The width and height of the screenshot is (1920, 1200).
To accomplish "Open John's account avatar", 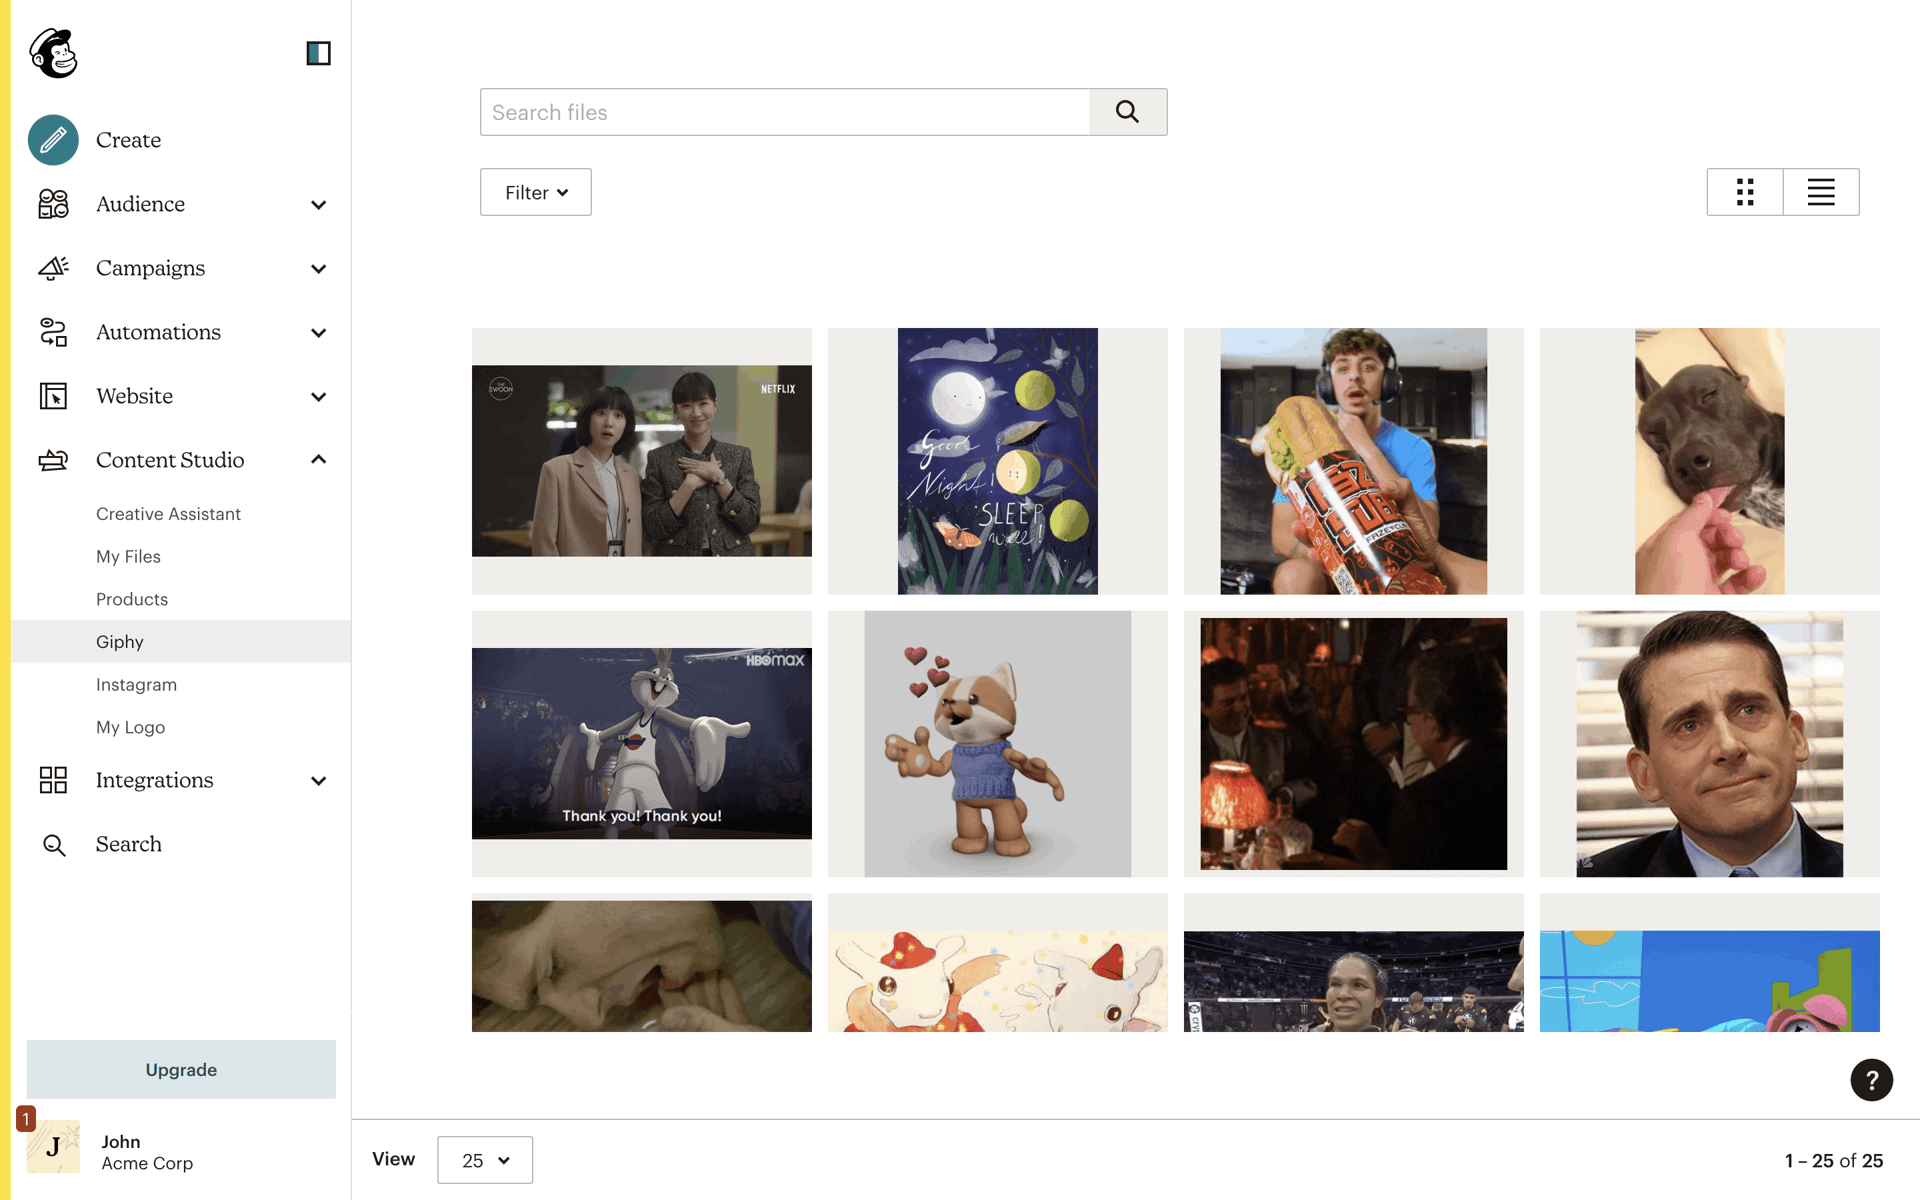I will 53,1147.
